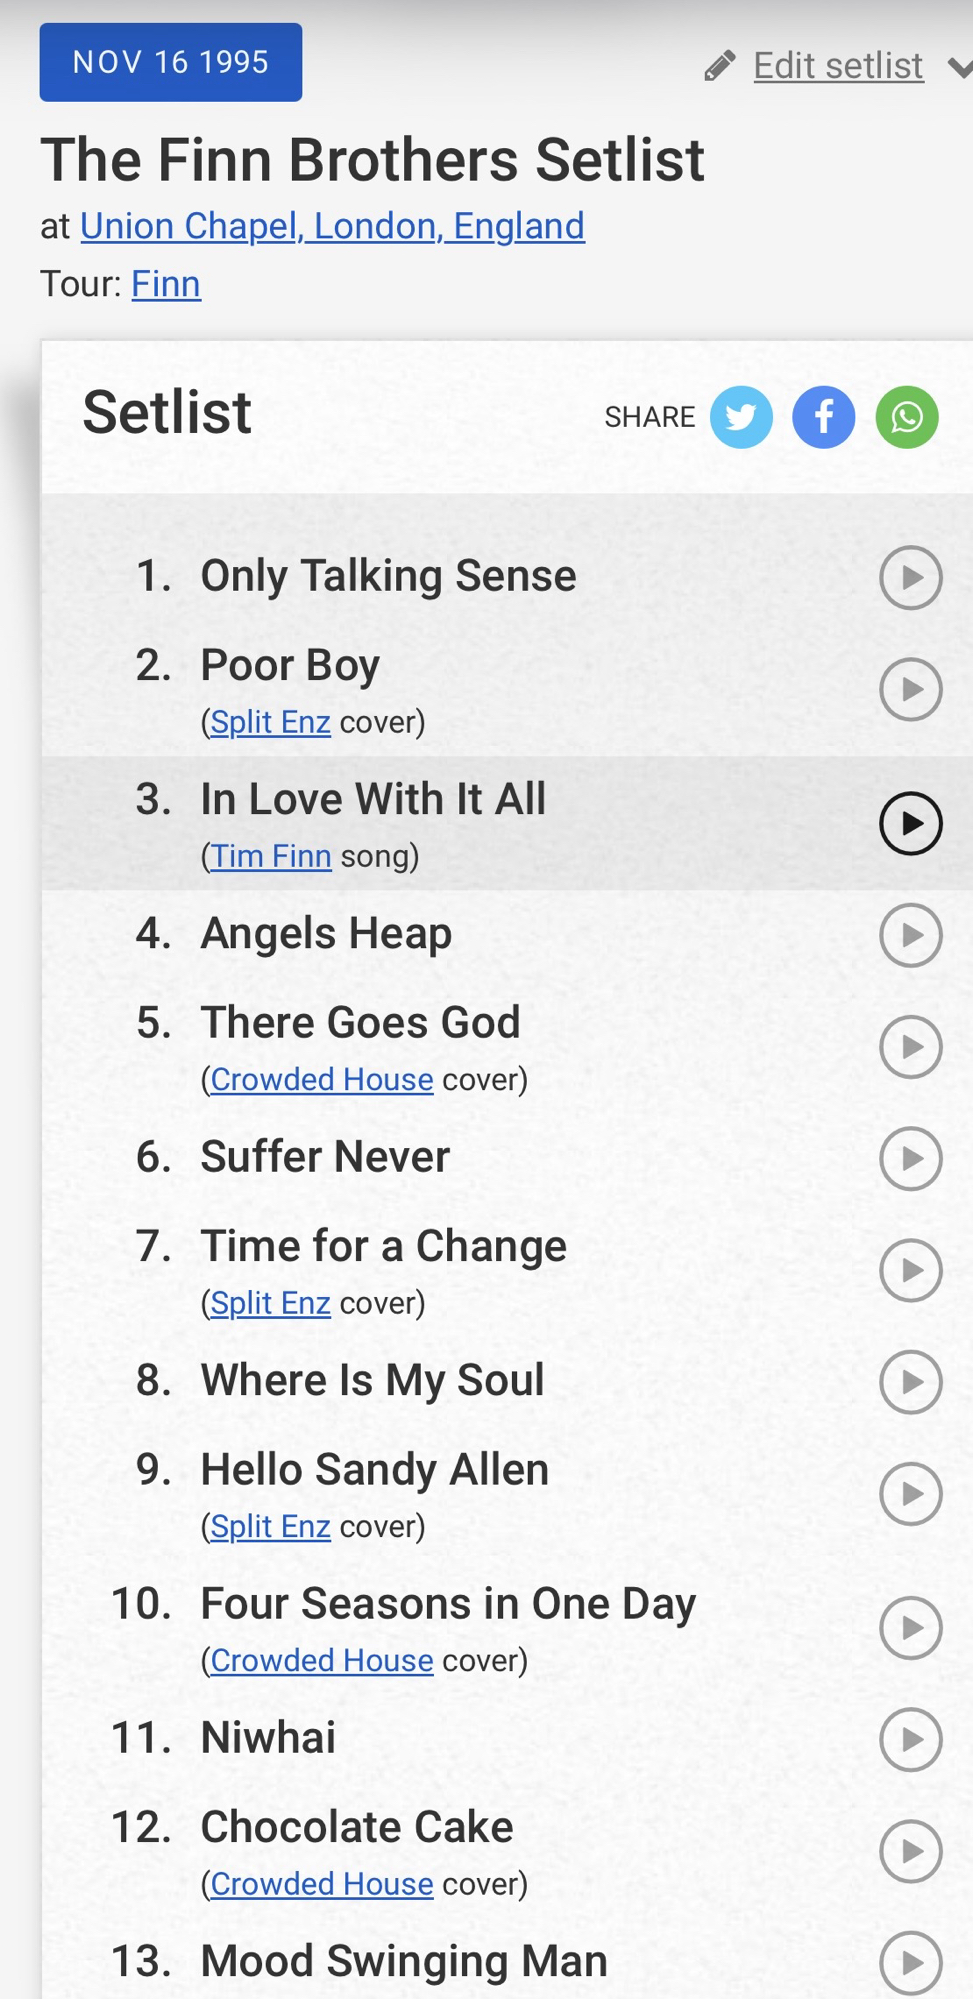Image resolution: width=973 pixels, height=1999 pixels.
Task: Open Tim Finn artist link
Action: click(271, 856)
